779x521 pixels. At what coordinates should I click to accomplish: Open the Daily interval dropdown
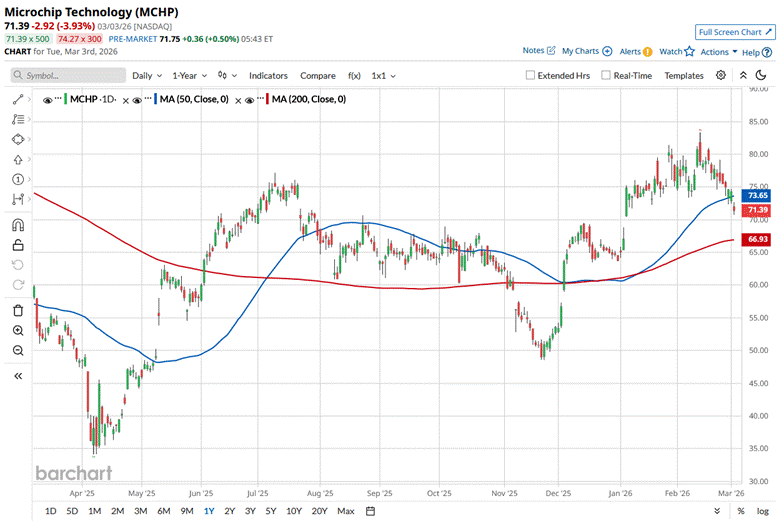(147, 75)
